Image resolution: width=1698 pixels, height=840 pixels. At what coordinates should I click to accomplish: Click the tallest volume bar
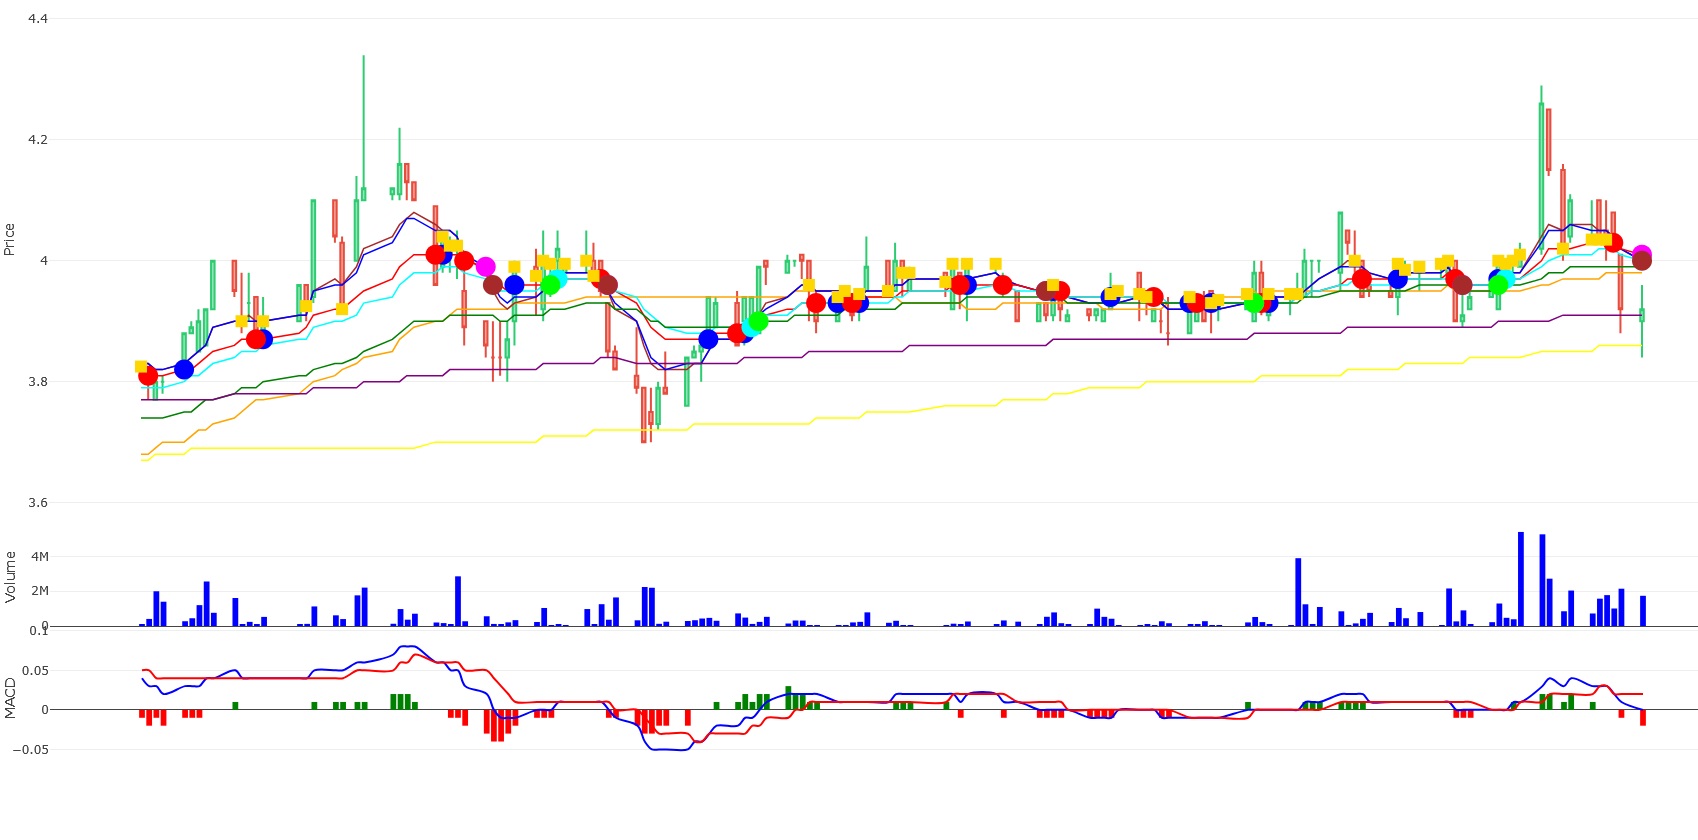(x=1521, y=579)
